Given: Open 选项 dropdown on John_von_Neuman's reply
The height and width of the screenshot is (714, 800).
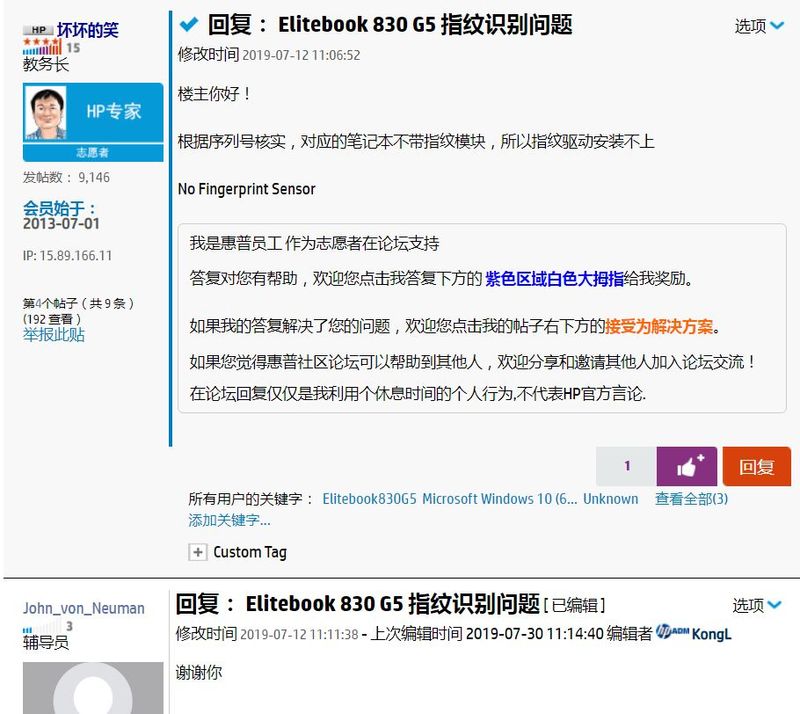Looking at the screenshot, I should pyautogui.click(x=757, y=605).
